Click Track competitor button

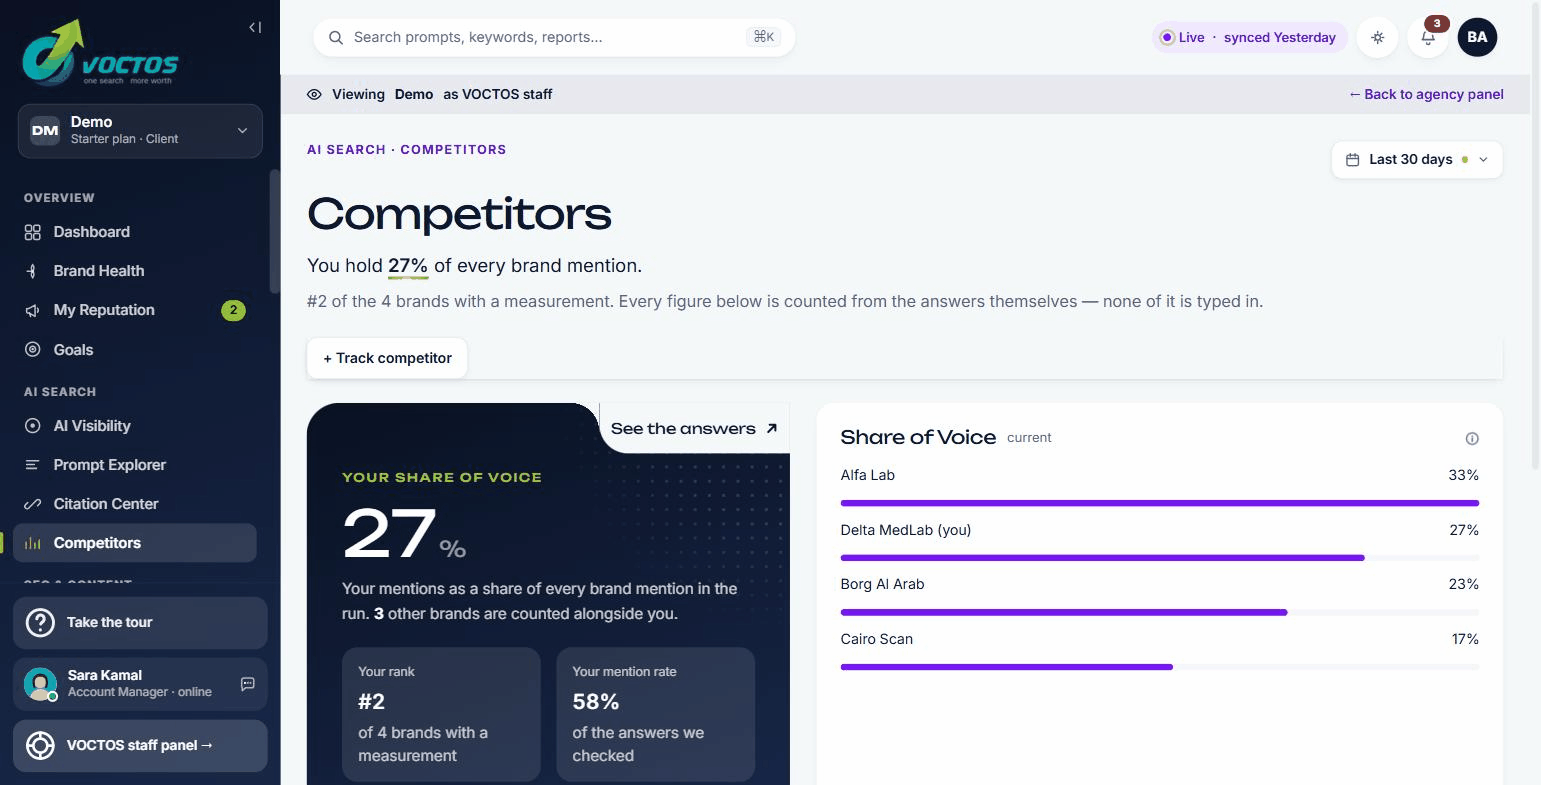(387, 358)
